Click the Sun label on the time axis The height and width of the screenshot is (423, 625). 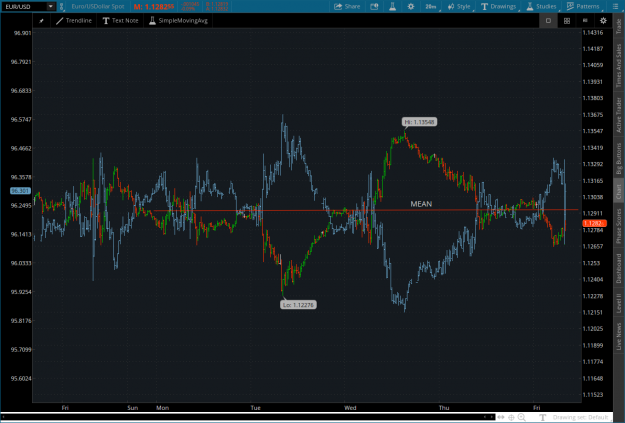[x=133, y=408]
